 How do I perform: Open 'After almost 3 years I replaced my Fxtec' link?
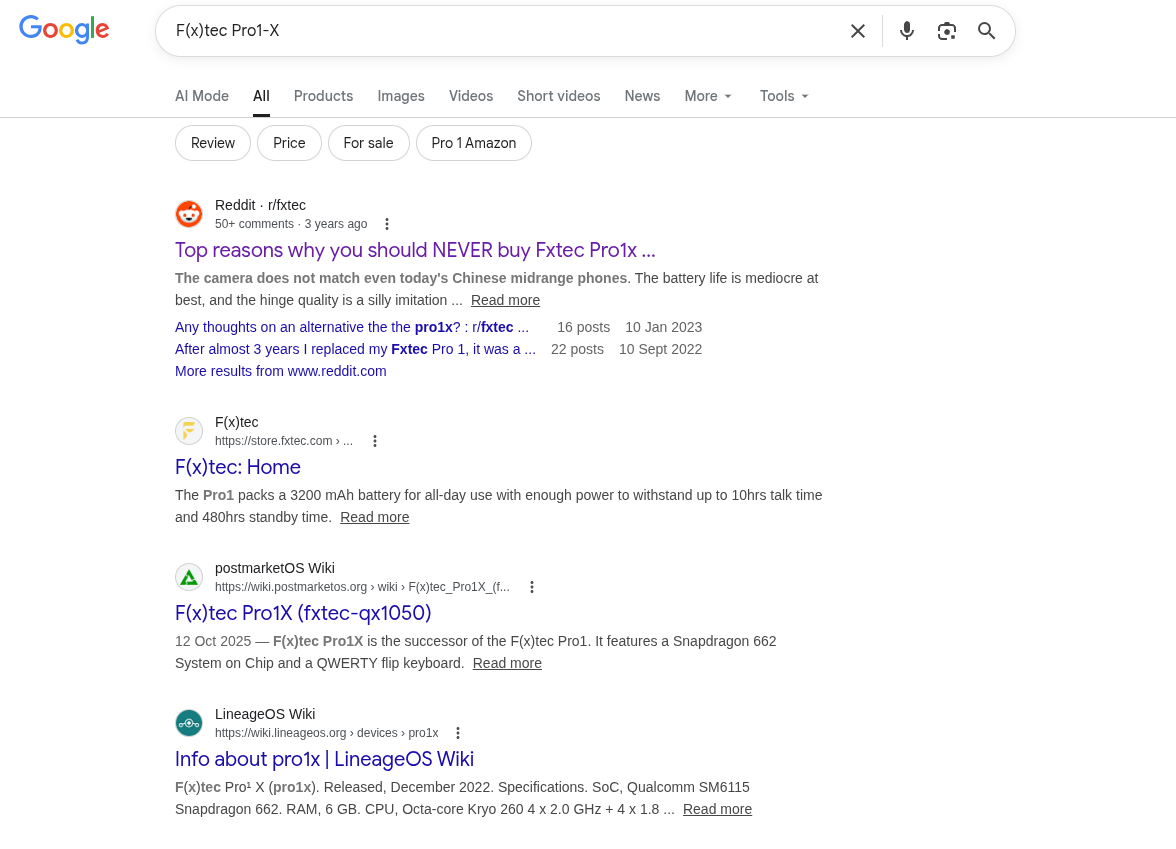356,350
